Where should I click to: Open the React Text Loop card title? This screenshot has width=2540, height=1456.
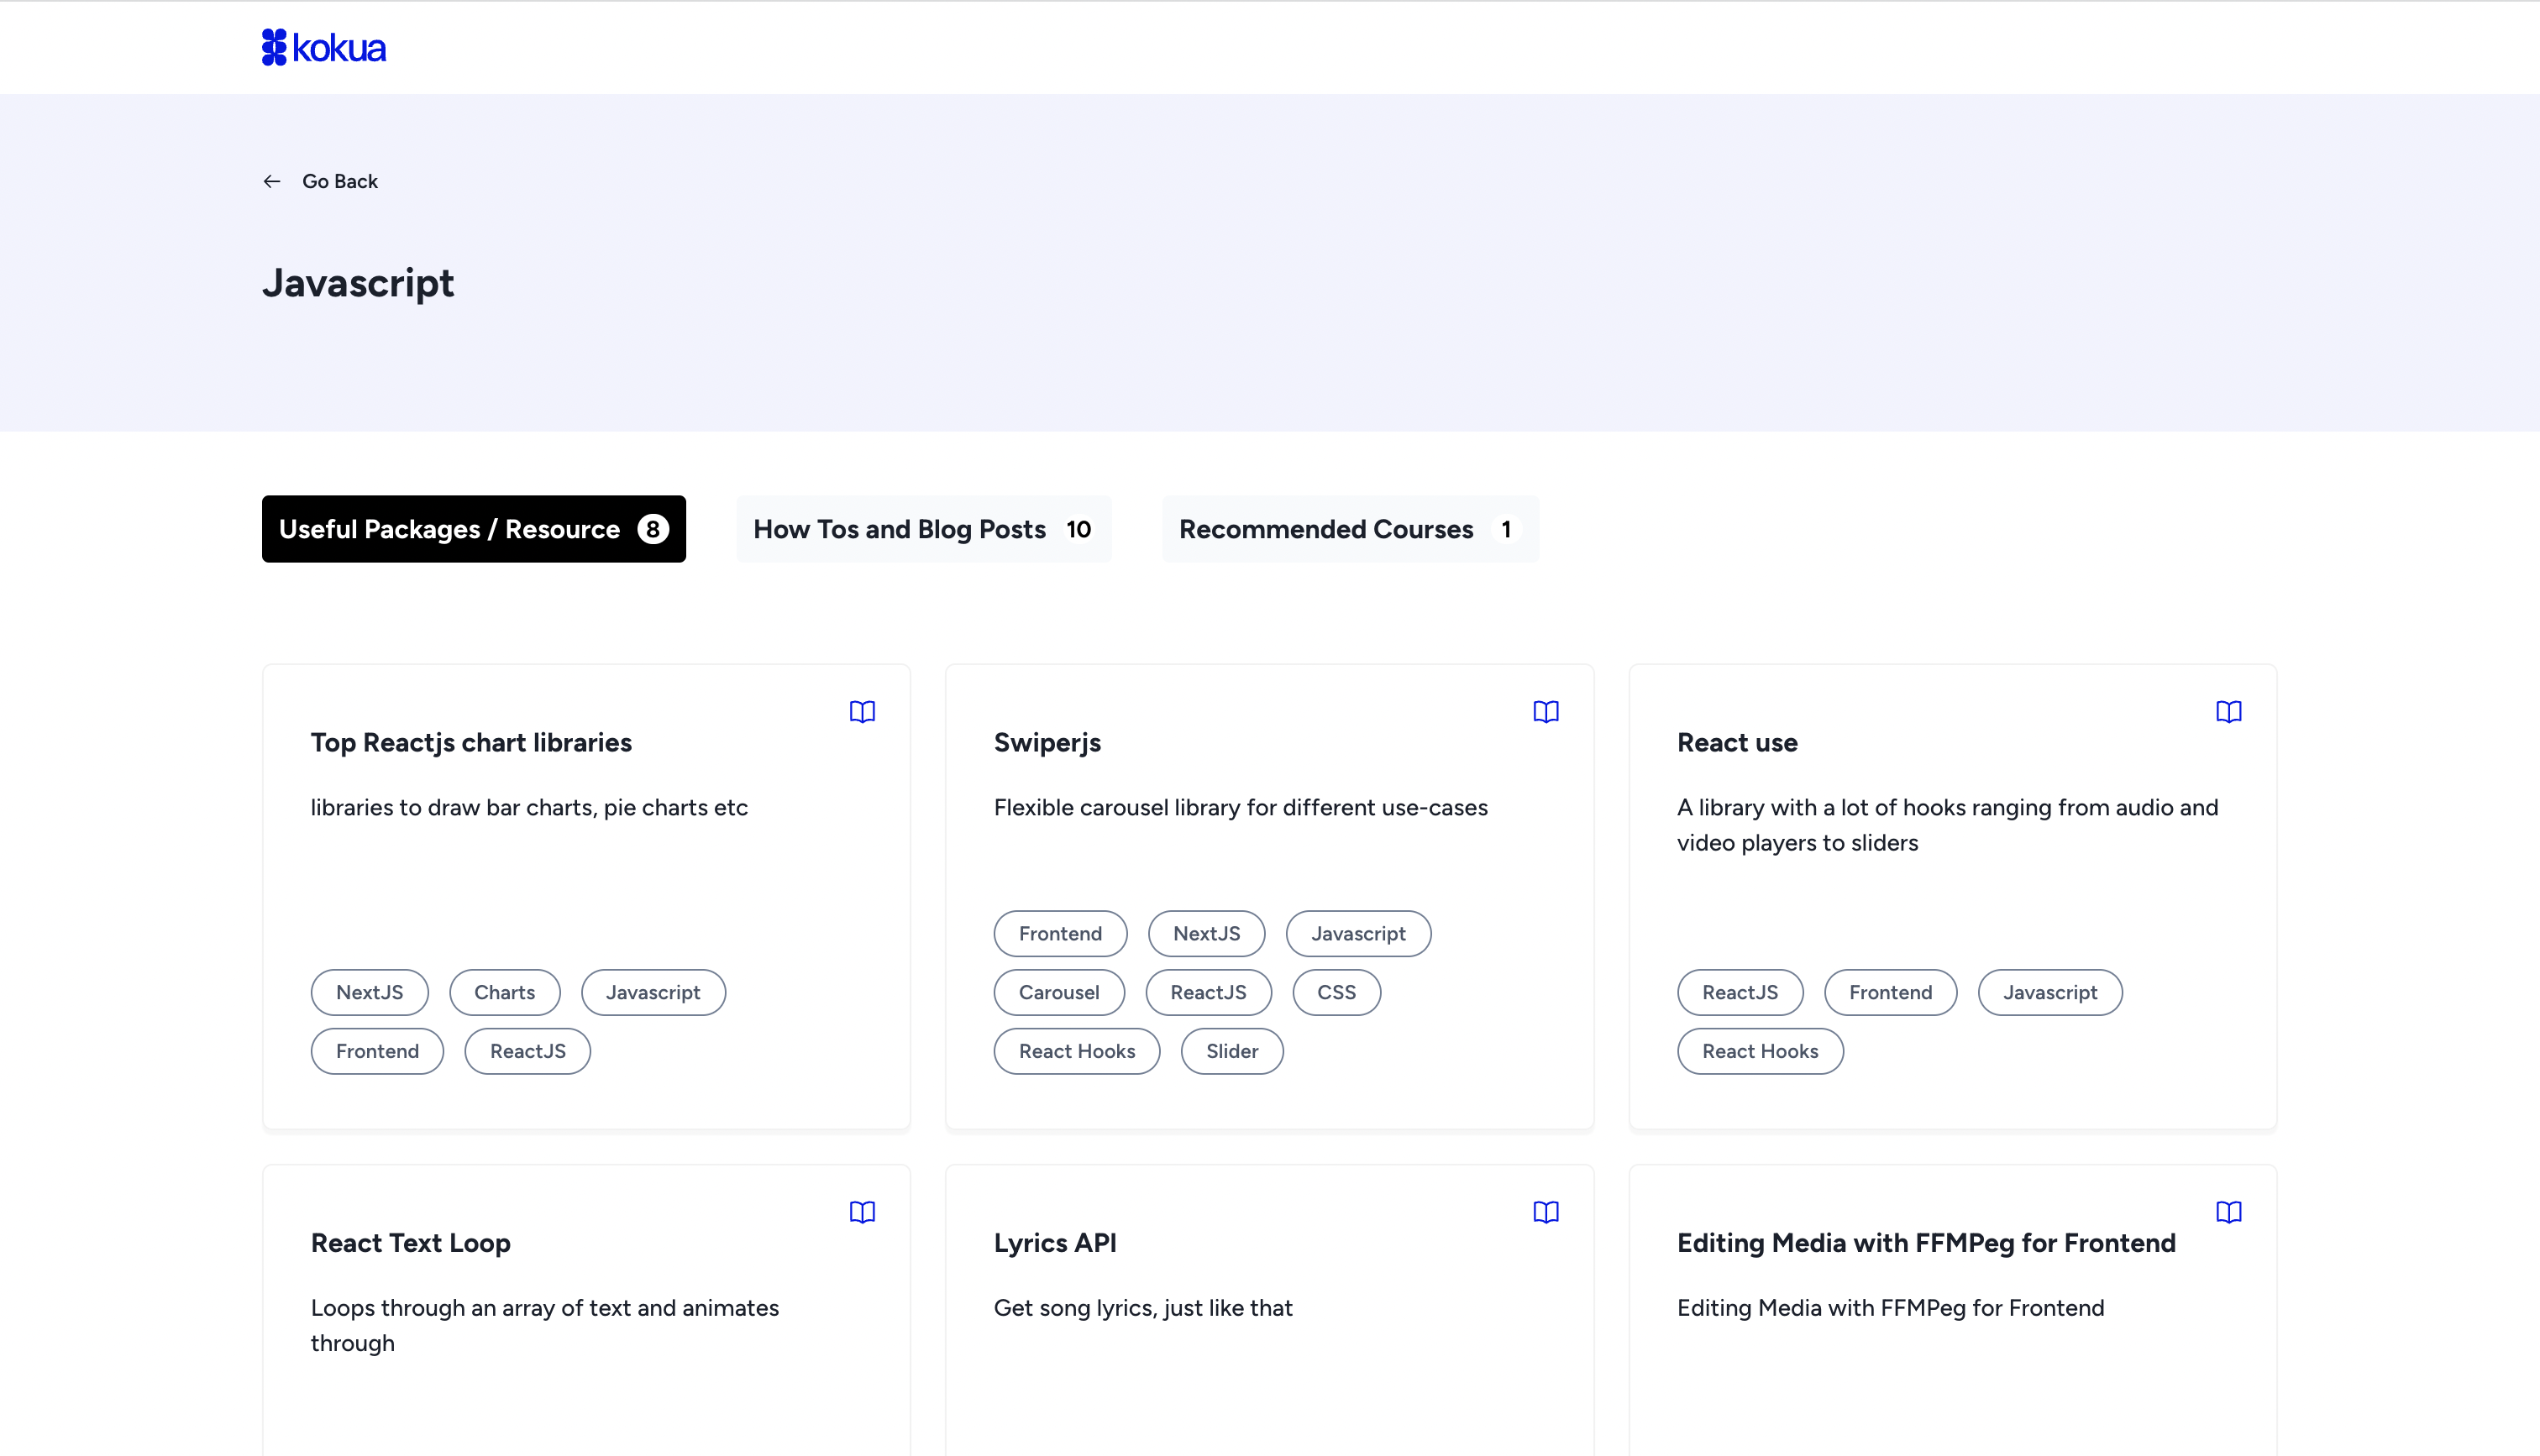pyautogui.click(x=411, y=1243)
